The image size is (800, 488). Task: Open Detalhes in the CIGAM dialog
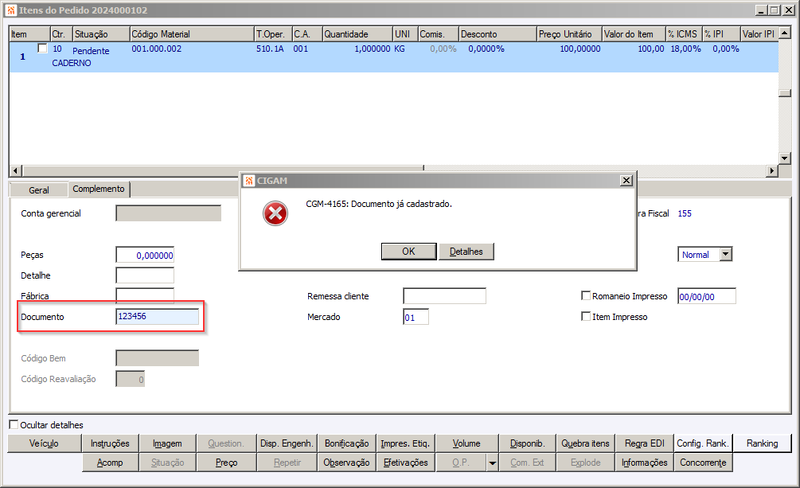(x=466, y=251)
